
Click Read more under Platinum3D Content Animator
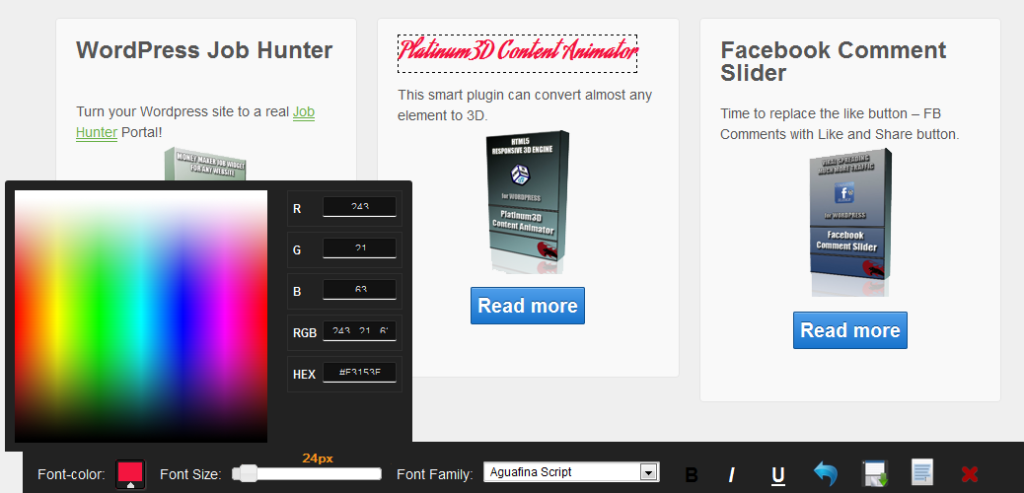[528, 306]
